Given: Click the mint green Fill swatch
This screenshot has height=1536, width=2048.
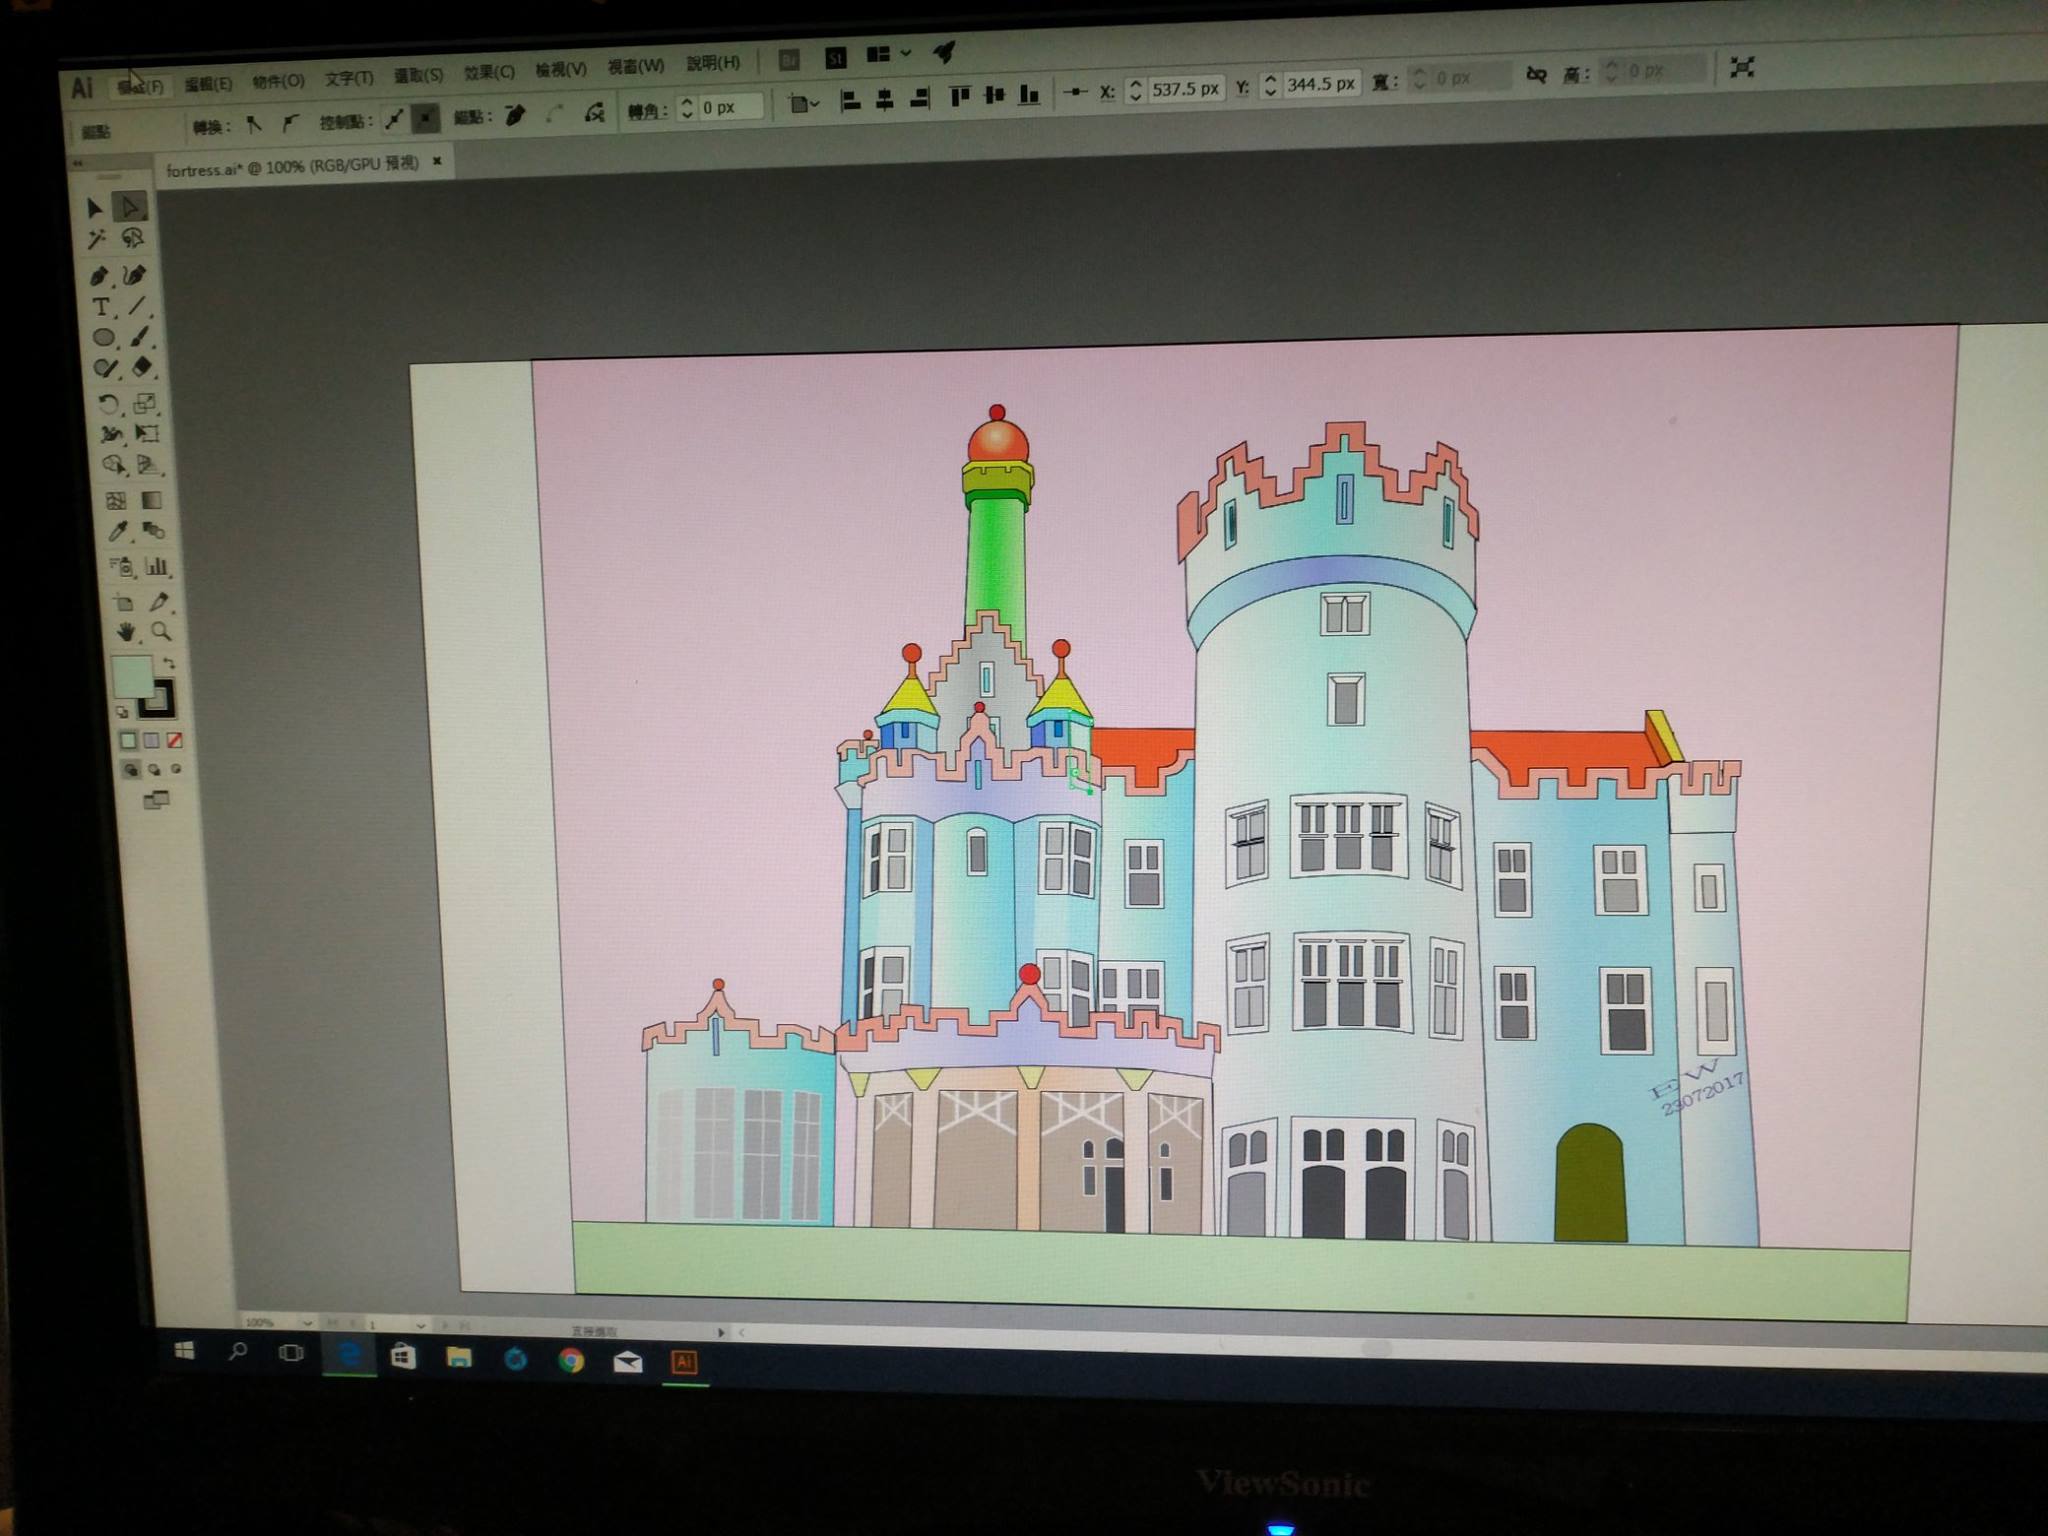Looking at the screenshot, I should (131, 677).
